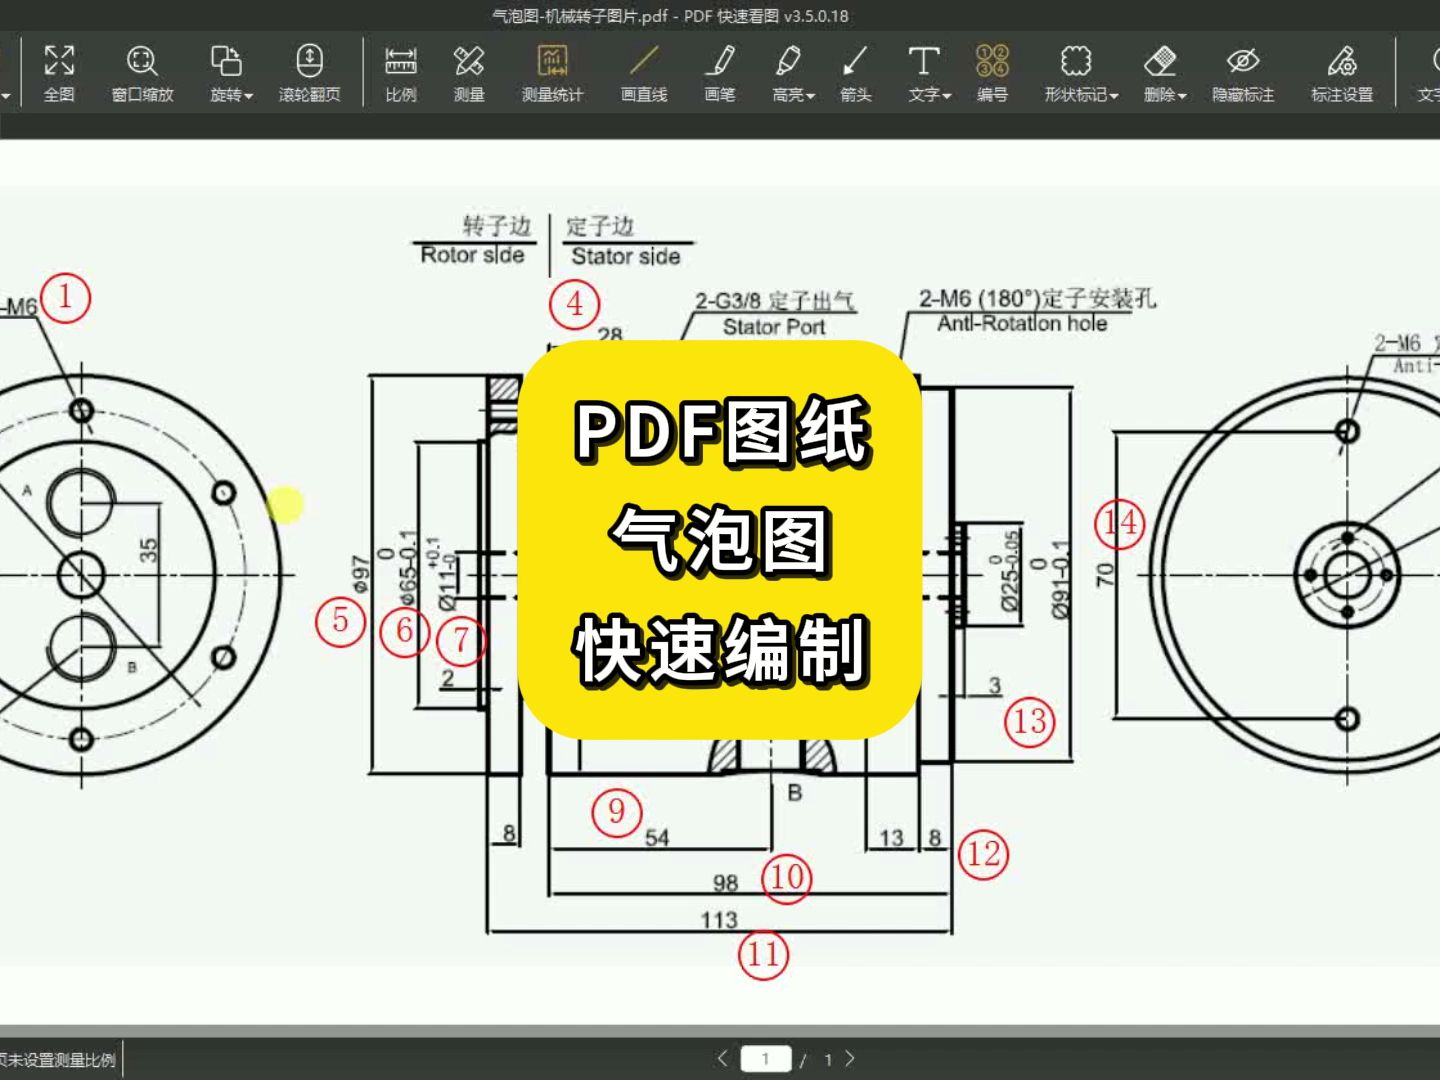Viewport: 1440px width, 1080px height.
Task: Click the red bubble number 1
Action: click(66, 297)
